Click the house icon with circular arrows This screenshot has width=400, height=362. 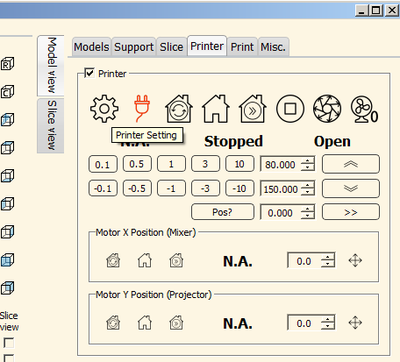(x=179, y=109)
